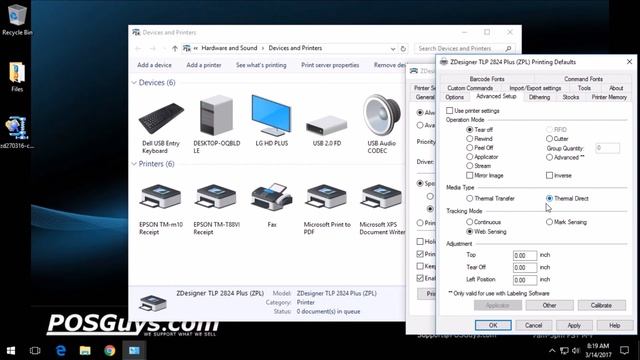Select Continuous tracking mode
640x360 pixels.
(469, 222)
